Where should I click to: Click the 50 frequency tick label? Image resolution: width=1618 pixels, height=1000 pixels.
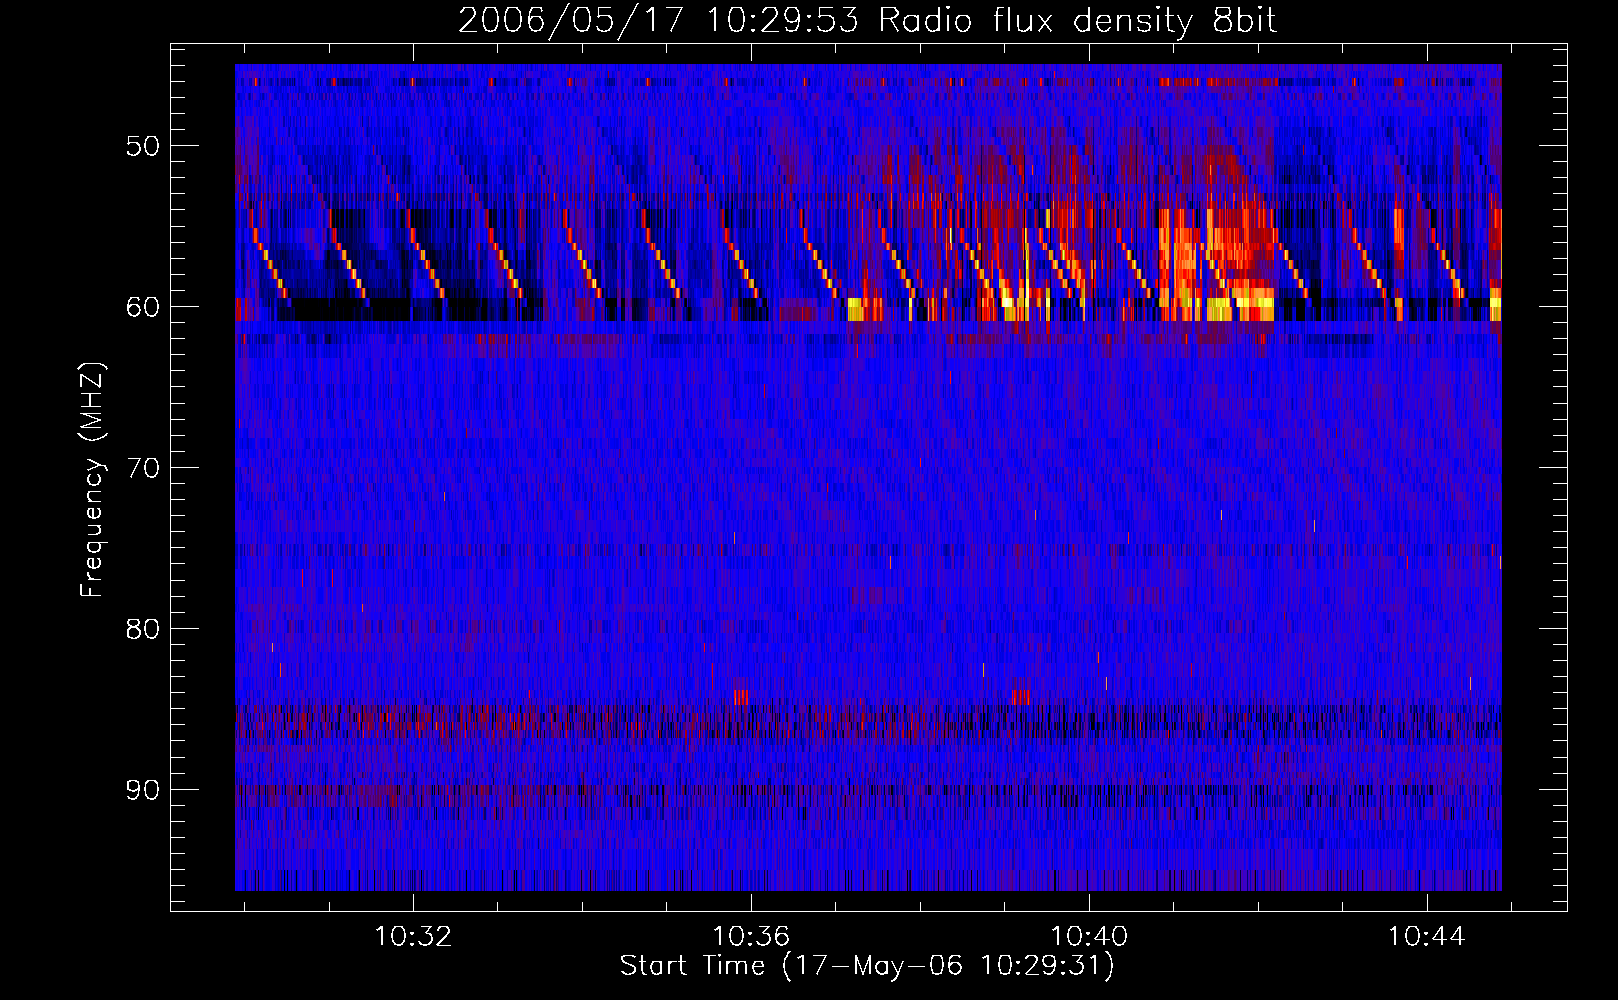pyautogui.click(x=143, y=146)
